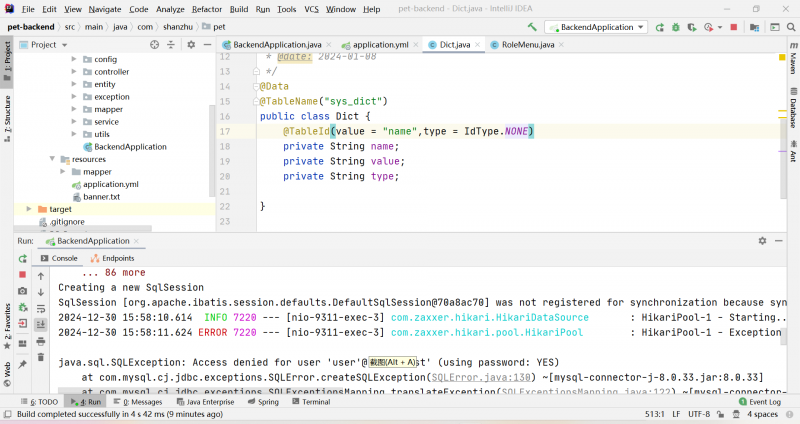Toggle the Web tool window stripe

point(7,373)
